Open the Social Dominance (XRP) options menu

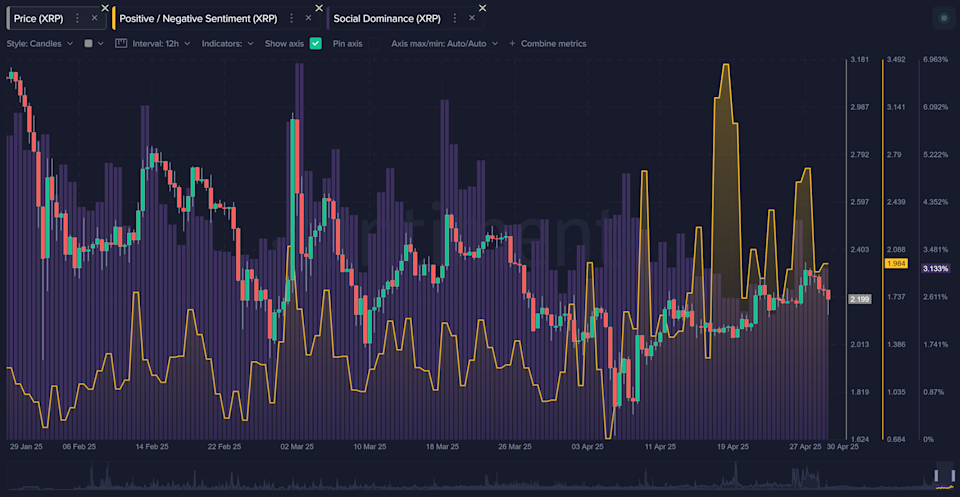455,18
